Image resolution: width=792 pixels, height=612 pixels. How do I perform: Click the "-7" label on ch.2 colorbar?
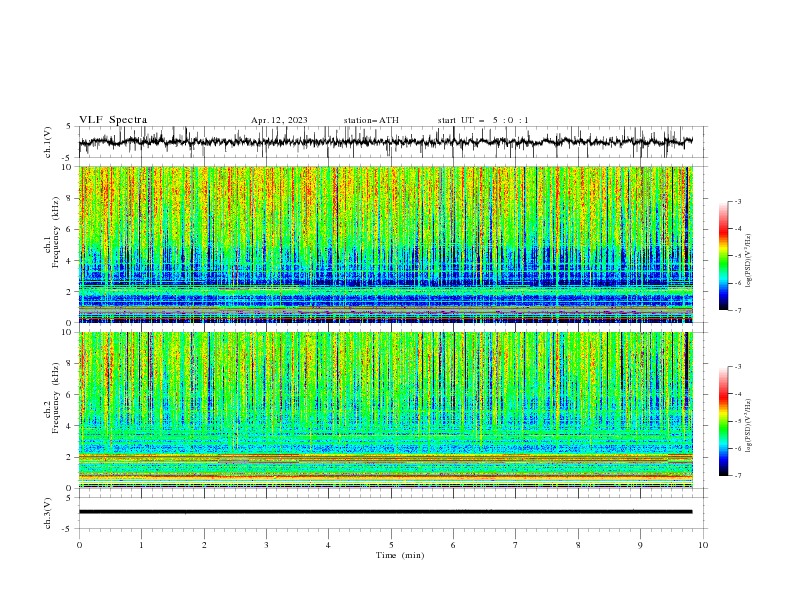click(x=738, y=476)
